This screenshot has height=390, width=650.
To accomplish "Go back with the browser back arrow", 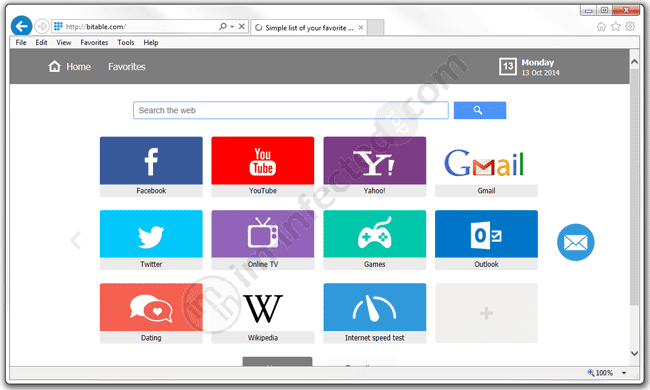I will (x=21, y=27).
